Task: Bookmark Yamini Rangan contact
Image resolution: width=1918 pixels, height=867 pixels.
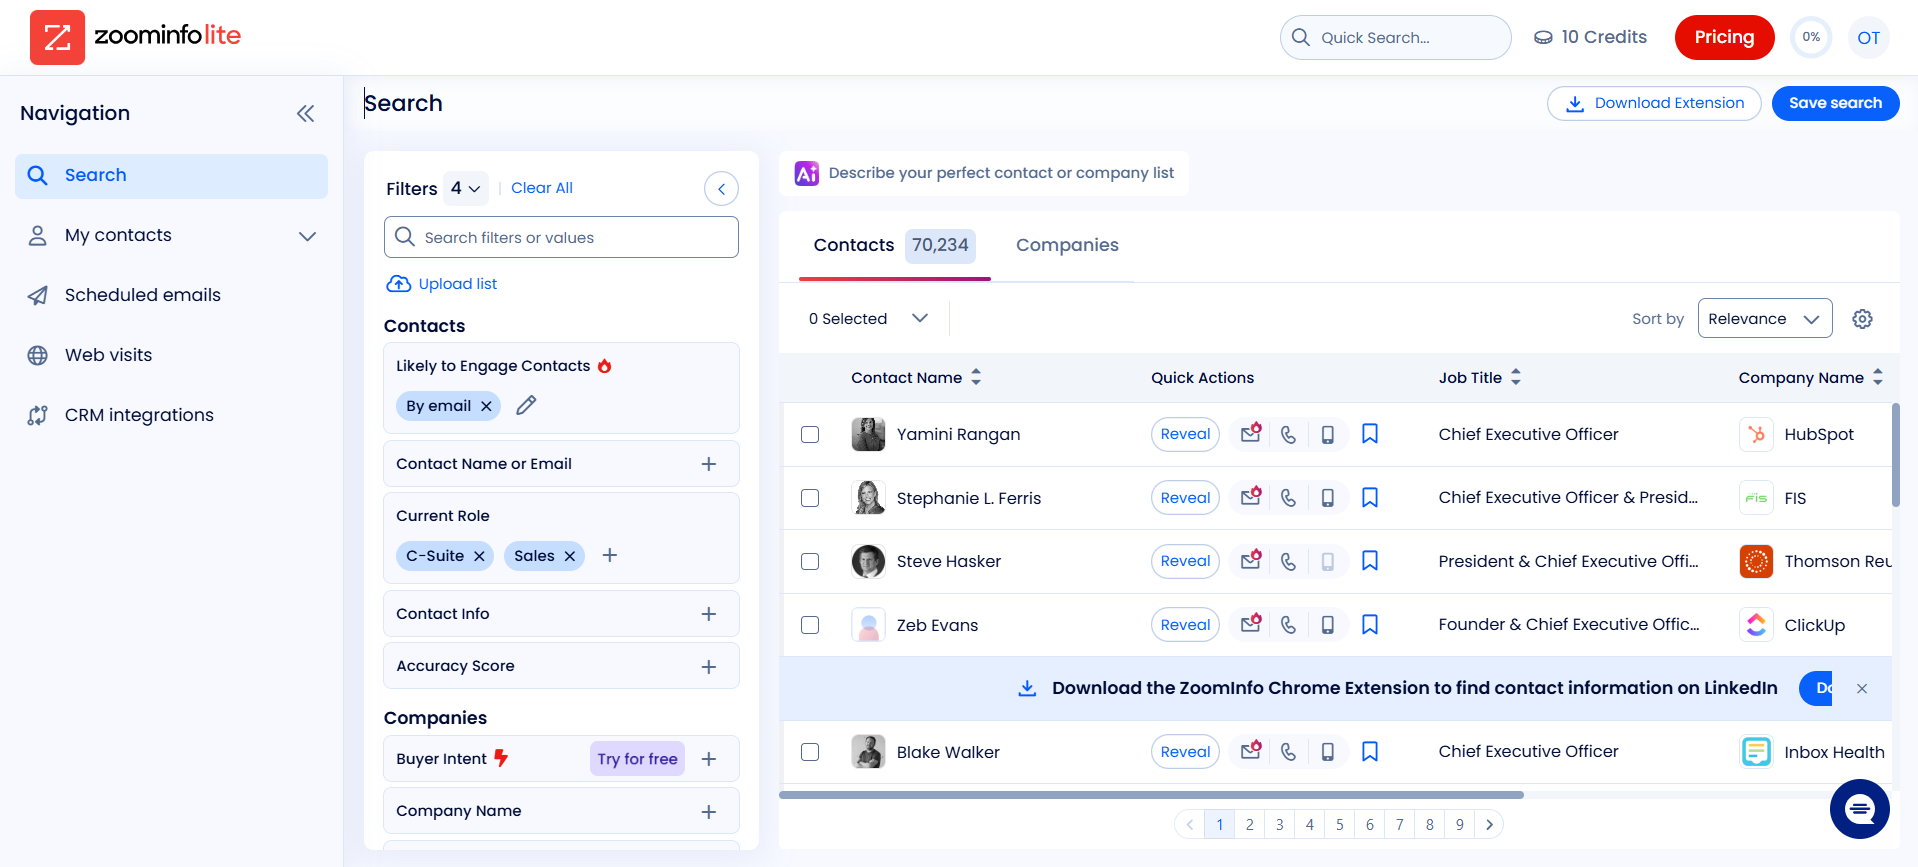Action: pos(1370,434)
